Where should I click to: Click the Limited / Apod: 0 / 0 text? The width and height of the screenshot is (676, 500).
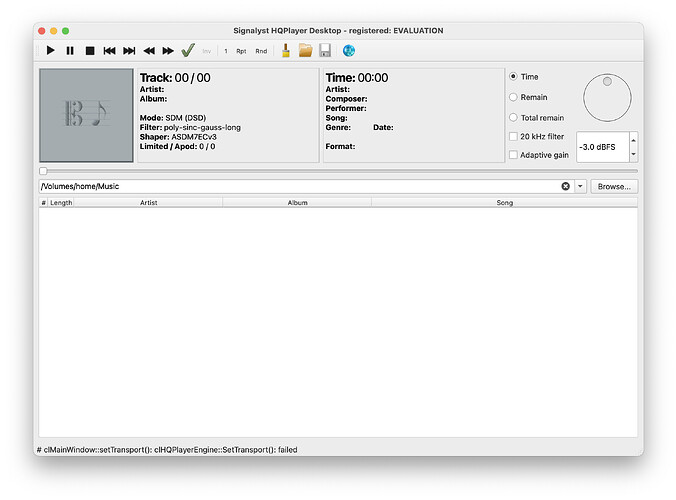[x=177, y=146]
